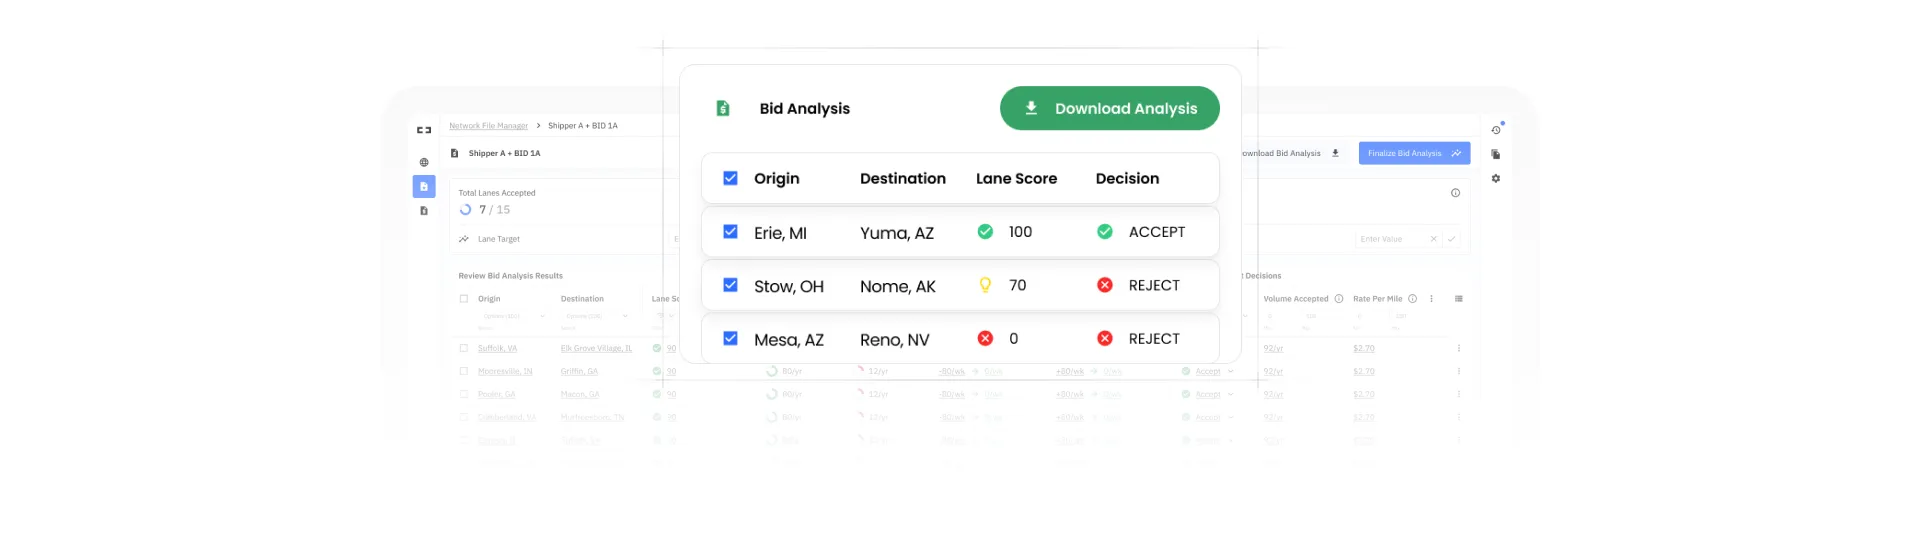Click the Enter Value input field
1920x560 pixels.
(x=1391, y=239)
